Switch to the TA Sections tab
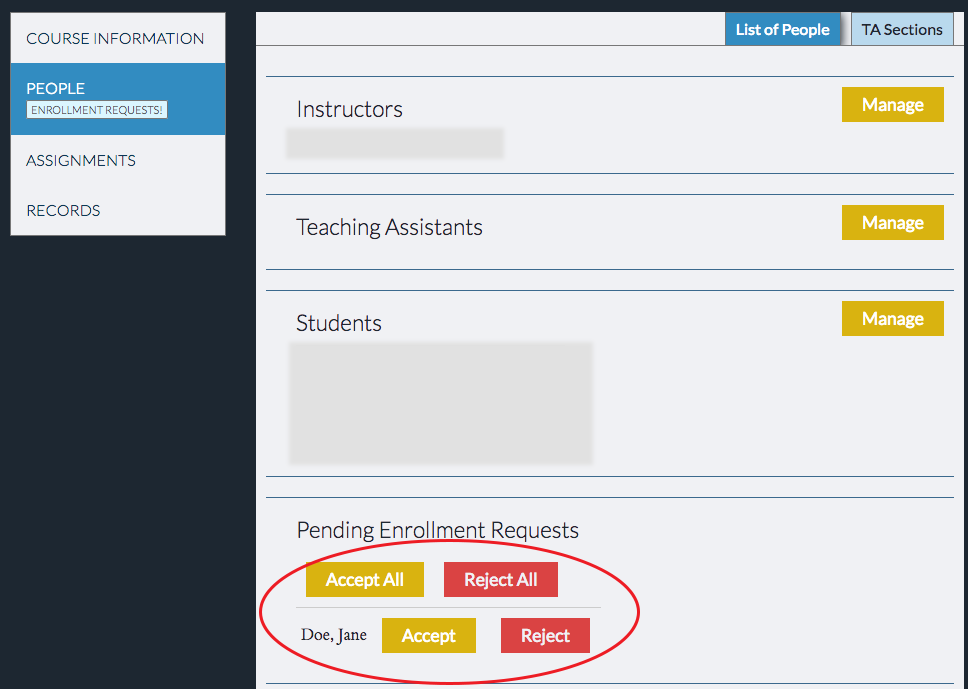 point(902,29)
